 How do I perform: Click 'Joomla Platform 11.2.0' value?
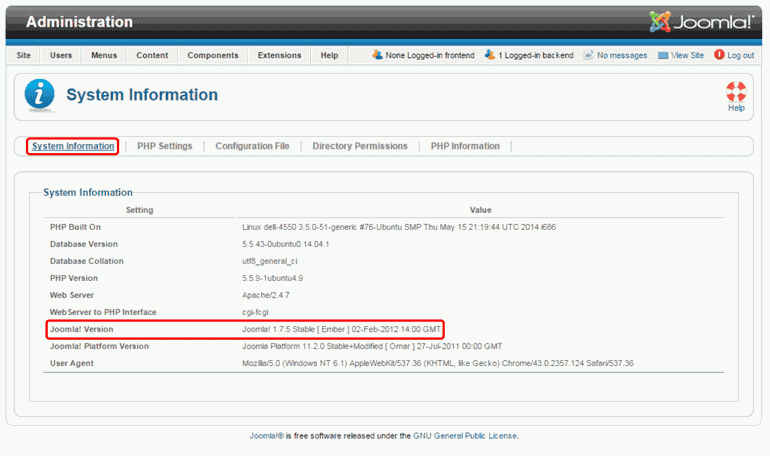(x=372, y=346)
